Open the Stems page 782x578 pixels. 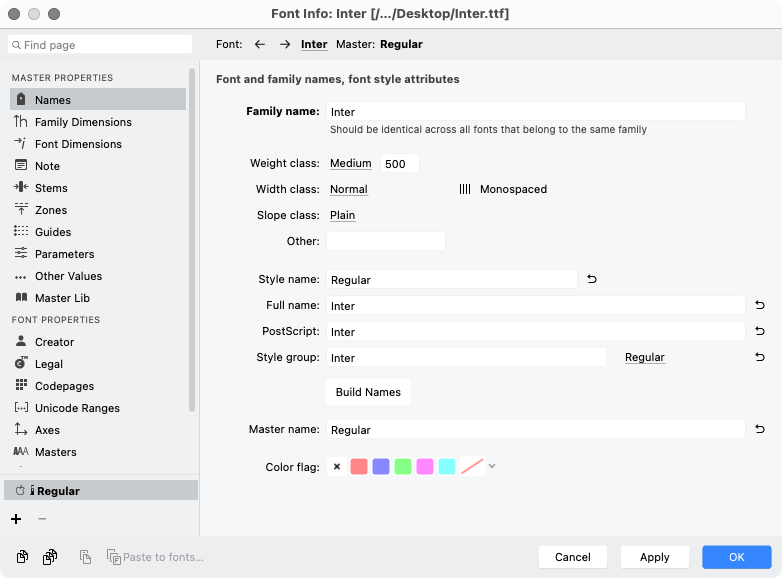point(98,188)
